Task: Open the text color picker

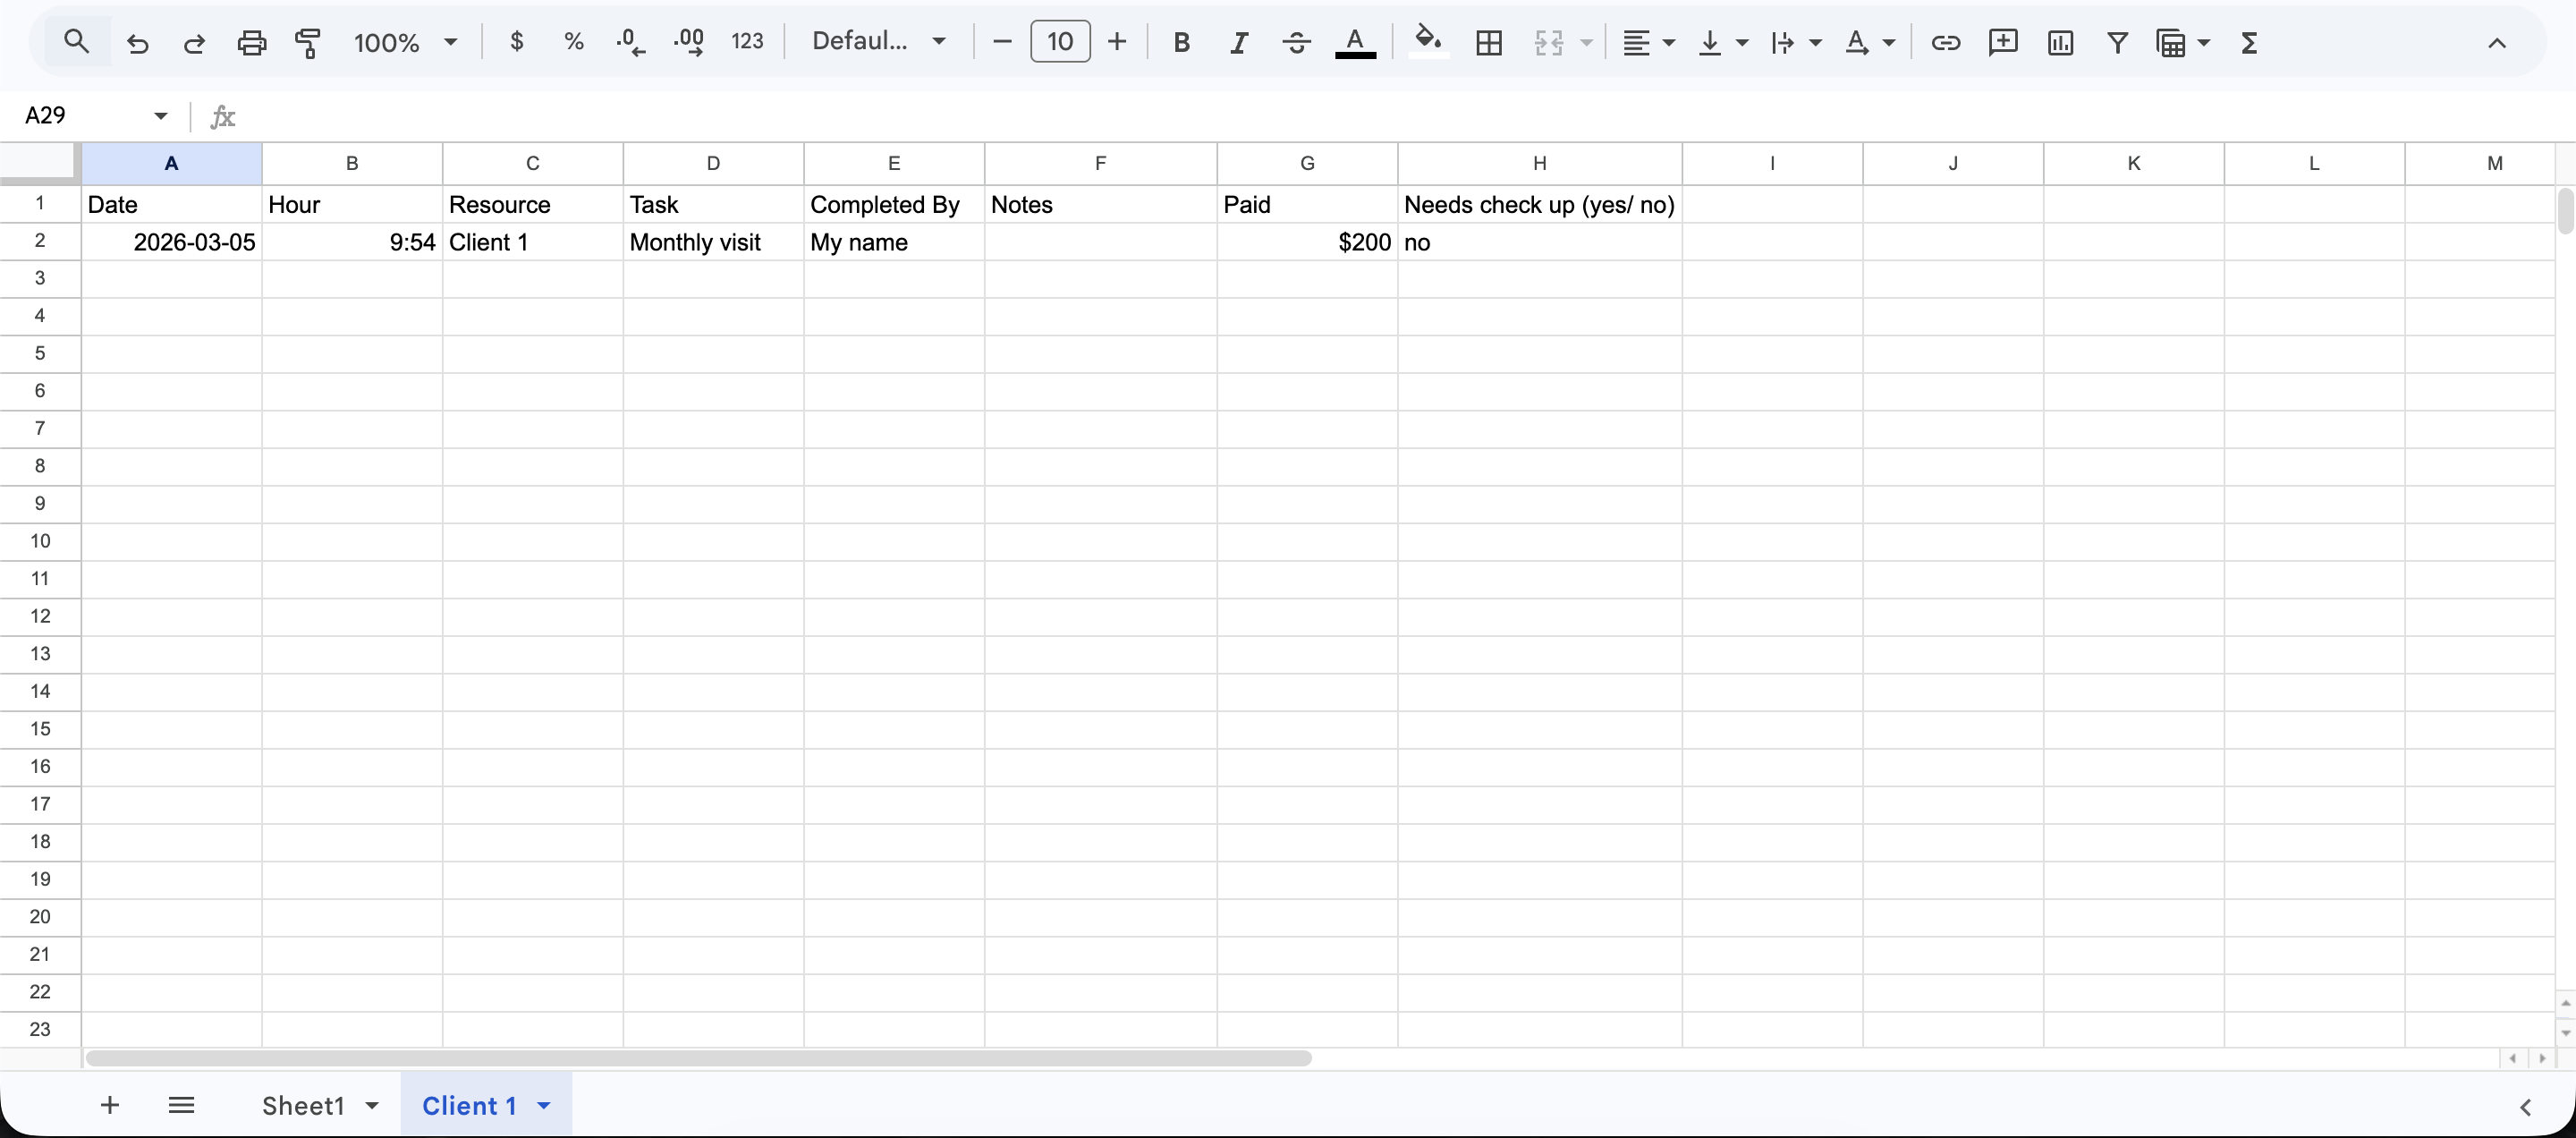Action: point(1356,42)
